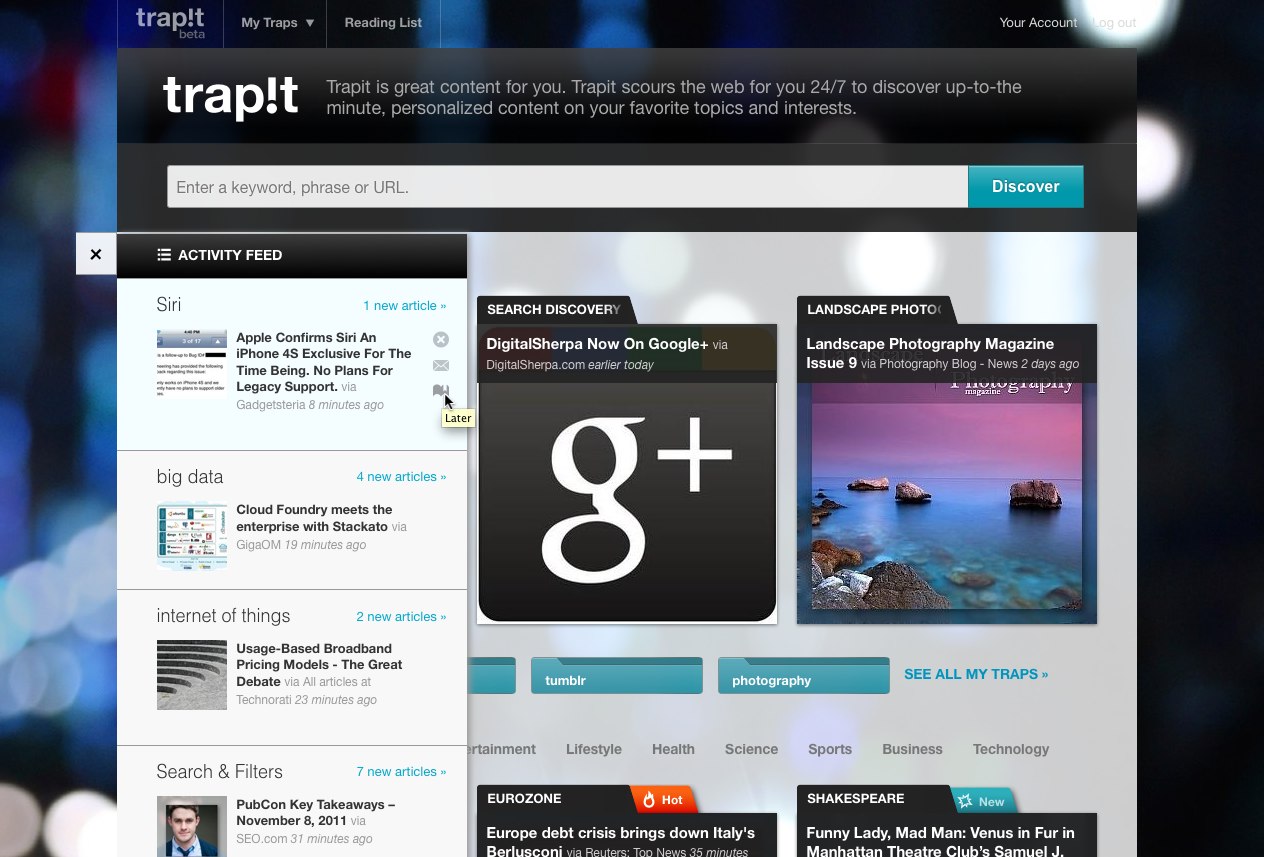Screen dimensions: 1264x857
Task: Open '7 new articles »' for Search & Filters
Action: [x=401, y=771]
